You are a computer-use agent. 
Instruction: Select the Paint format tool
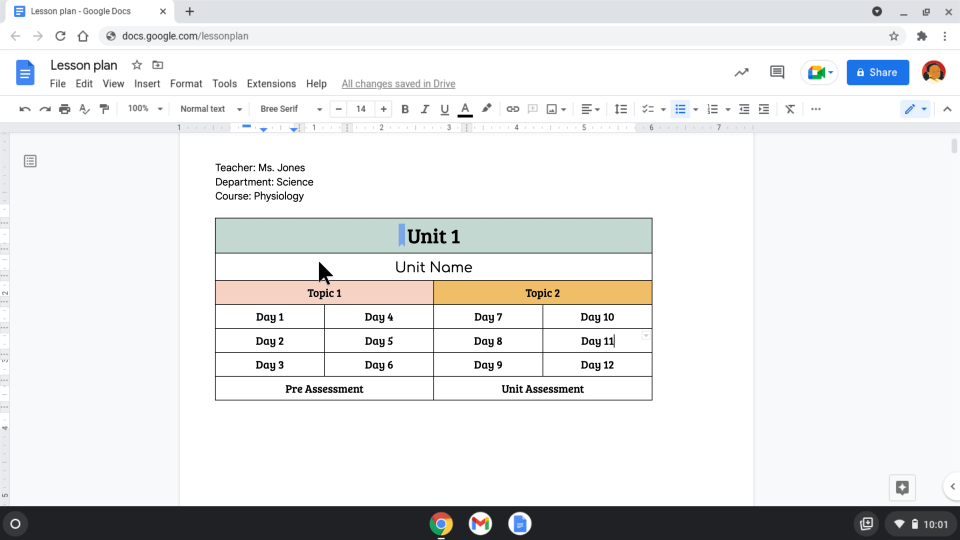pyautogui.click(x=104, y=109)
